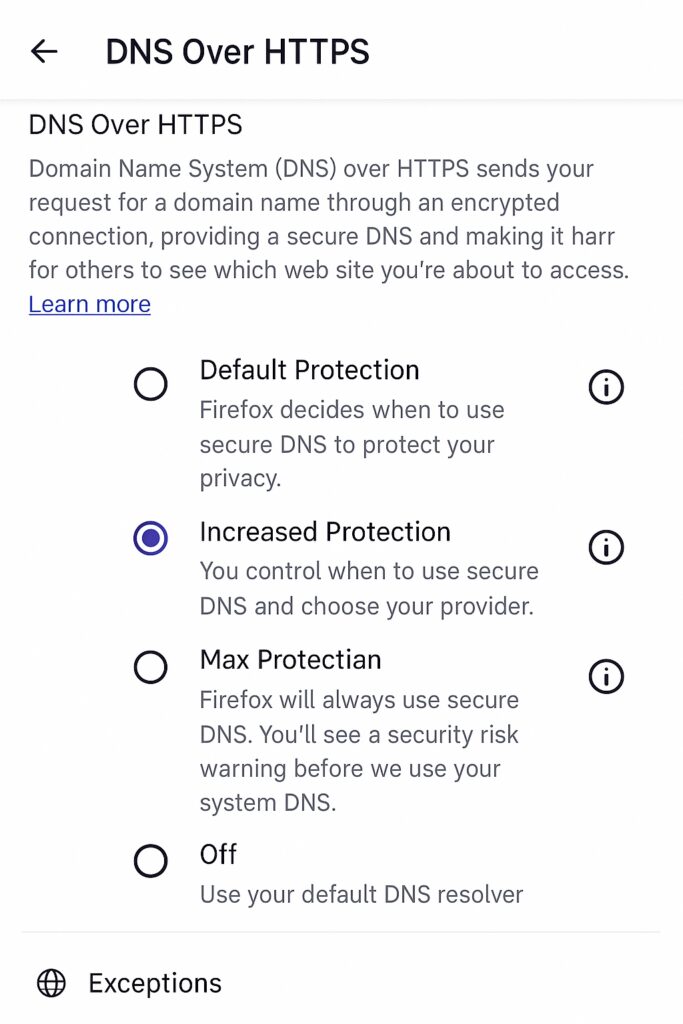Tap the back arrow icon
This screenshot has height=1024, width=683.
pyautogui.click(x=44, y=51)
